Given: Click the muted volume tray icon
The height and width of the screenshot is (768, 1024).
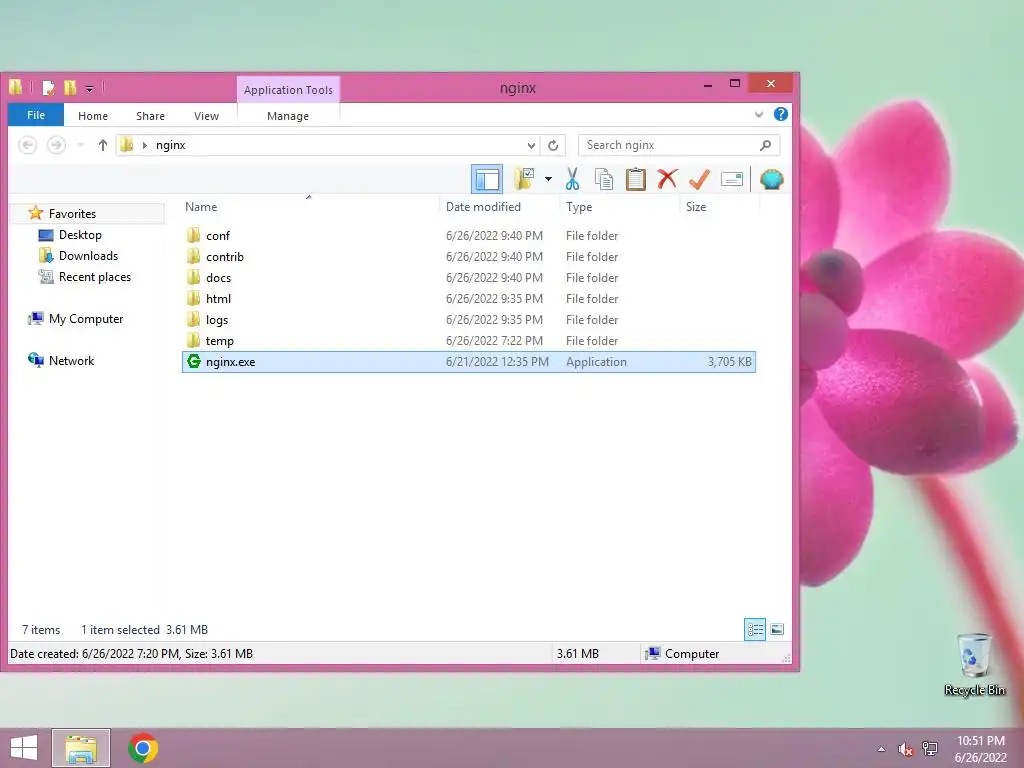Looking at the screenshot, I should tap(905, 749).
